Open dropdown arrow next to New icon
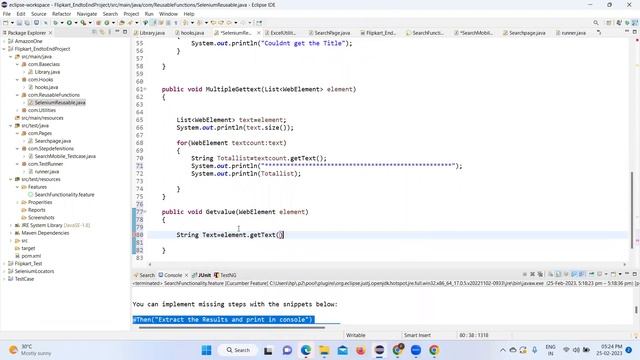640x360 pixels. click(x=12, y=23)
